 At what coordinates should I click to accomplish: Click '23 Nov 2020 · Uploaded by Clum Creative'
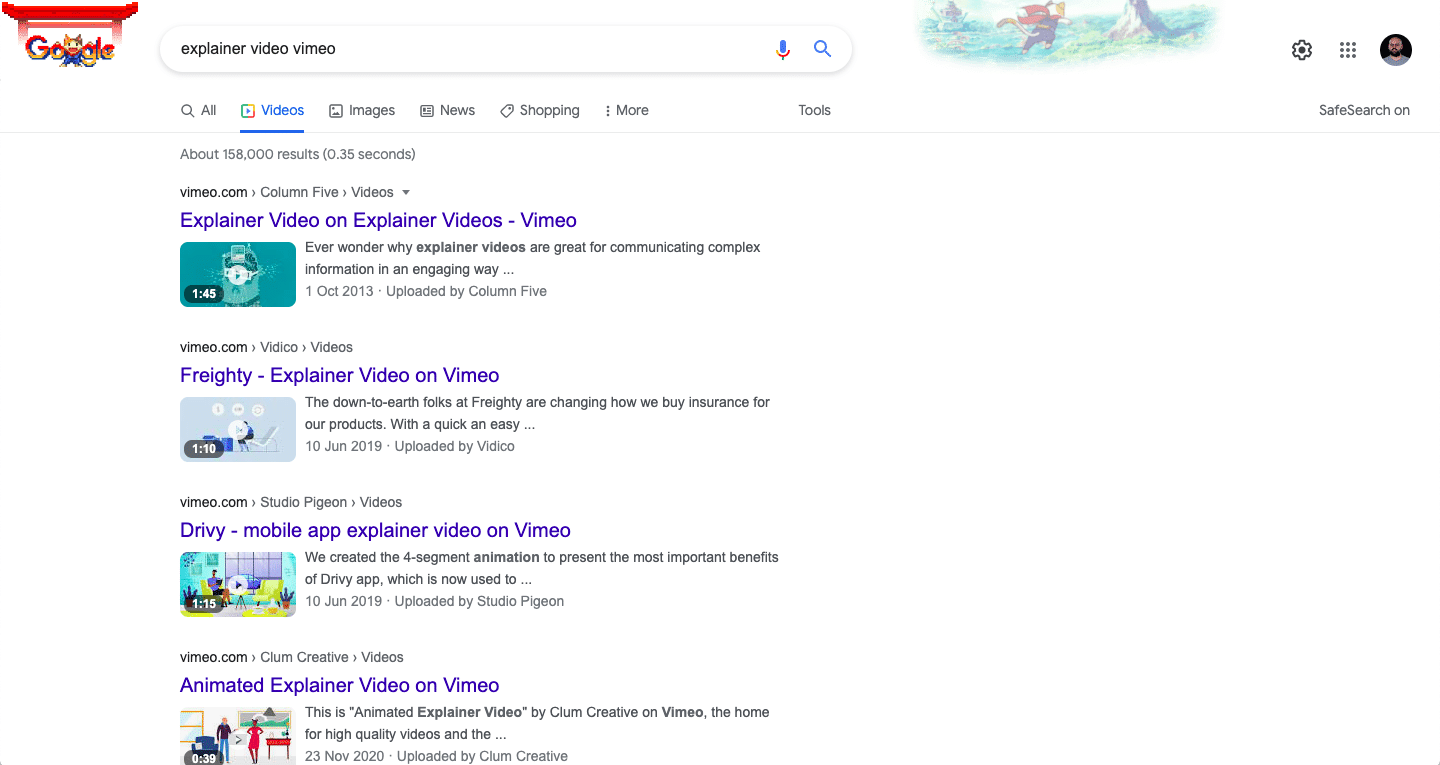tap(437, 756)
